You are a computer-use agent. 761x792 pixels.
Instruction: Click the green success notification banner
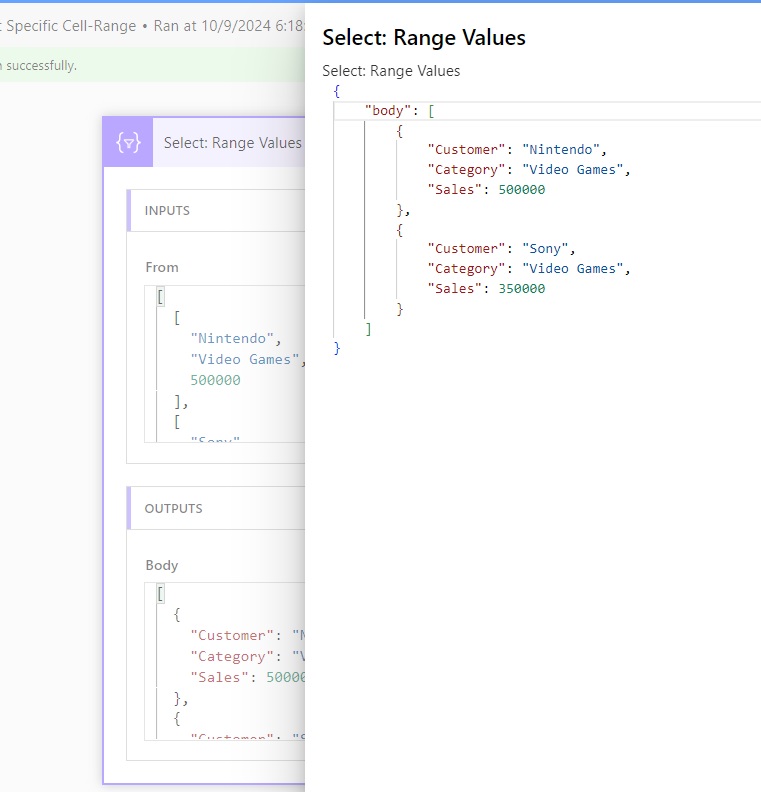coord(150,66)
